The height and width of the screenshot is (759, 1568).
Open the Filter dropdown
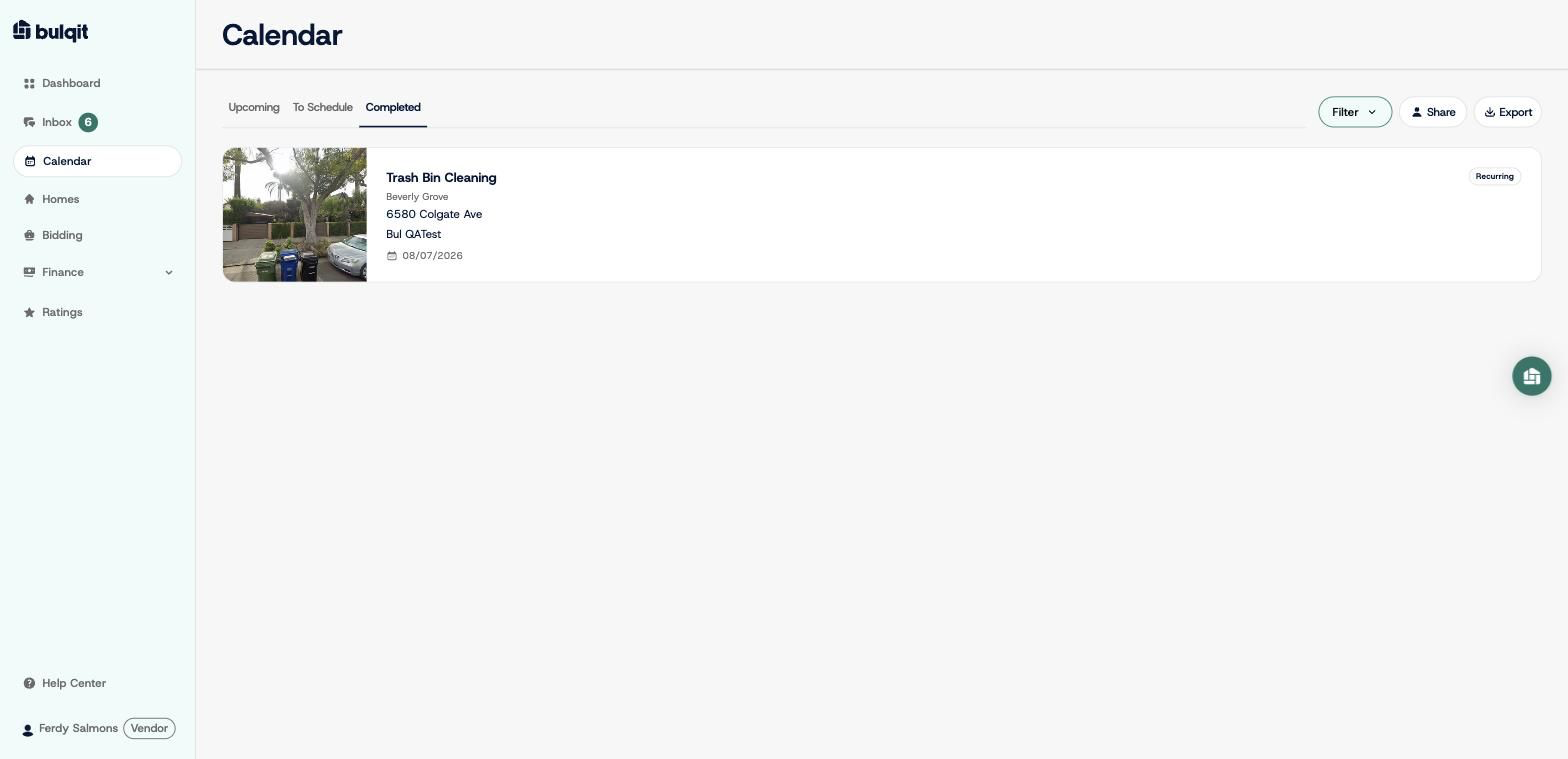coord(1355,112)
